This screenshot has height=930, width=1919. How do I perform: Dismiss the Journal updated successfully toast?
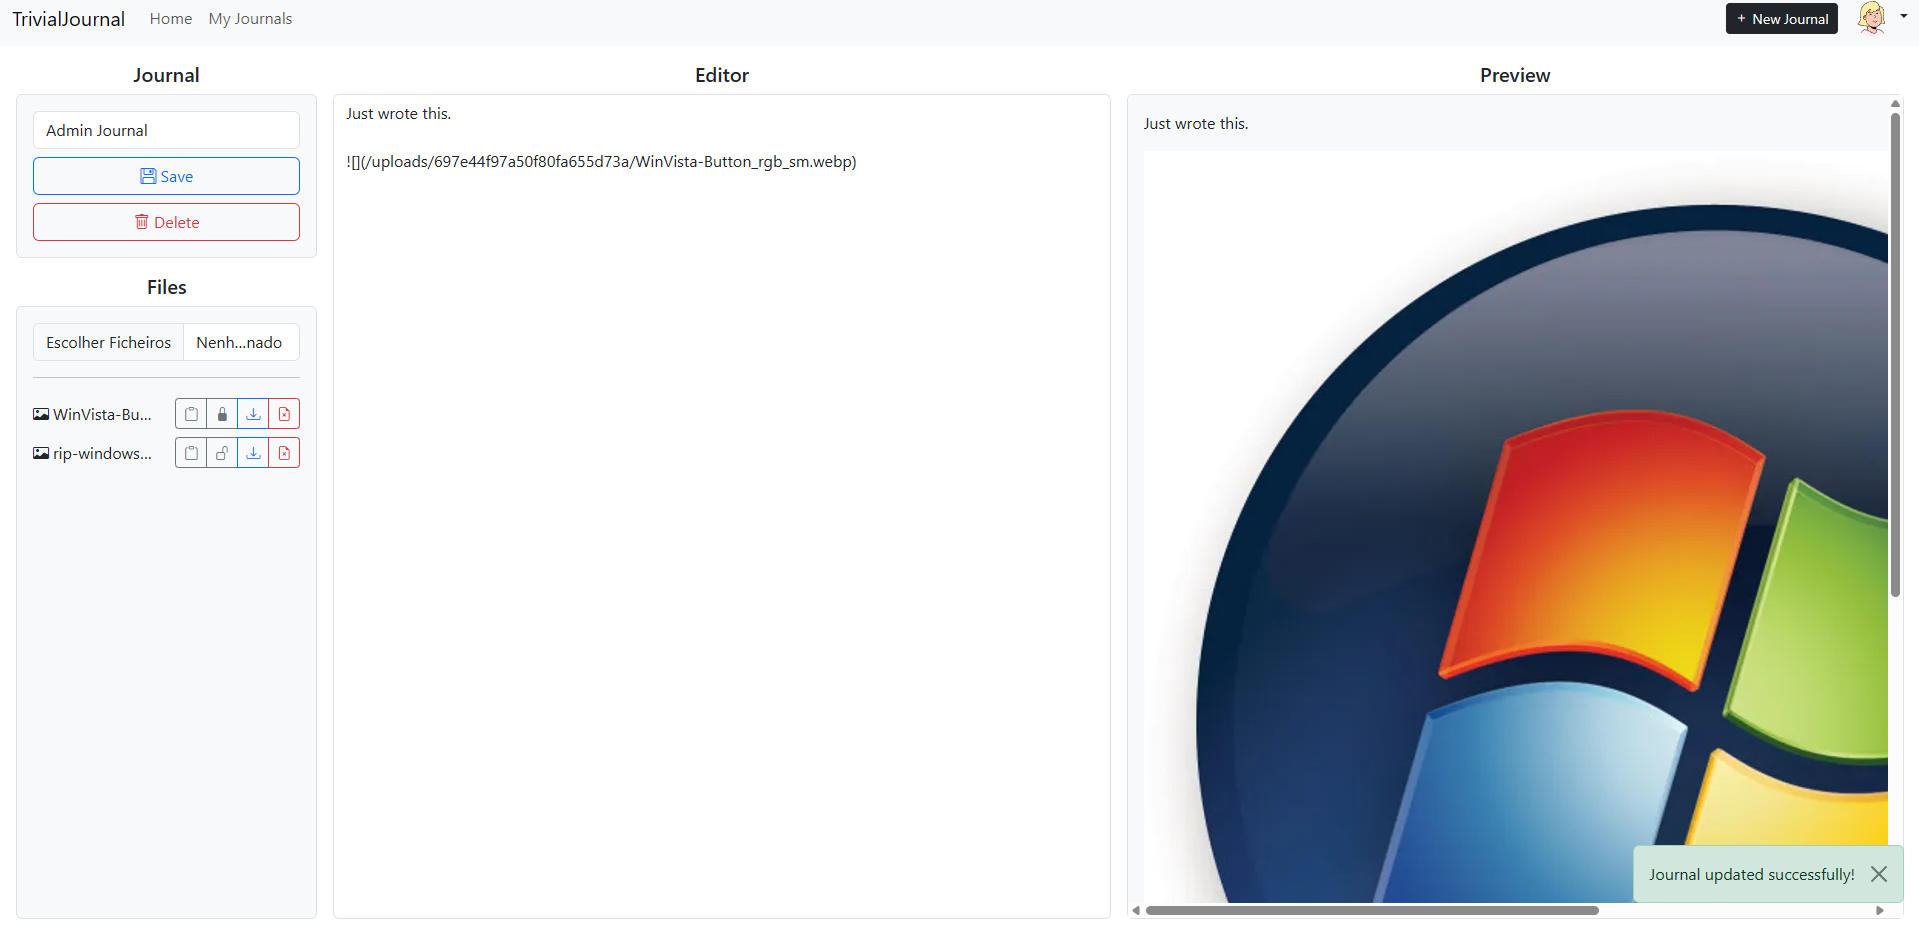point(1879,874)
